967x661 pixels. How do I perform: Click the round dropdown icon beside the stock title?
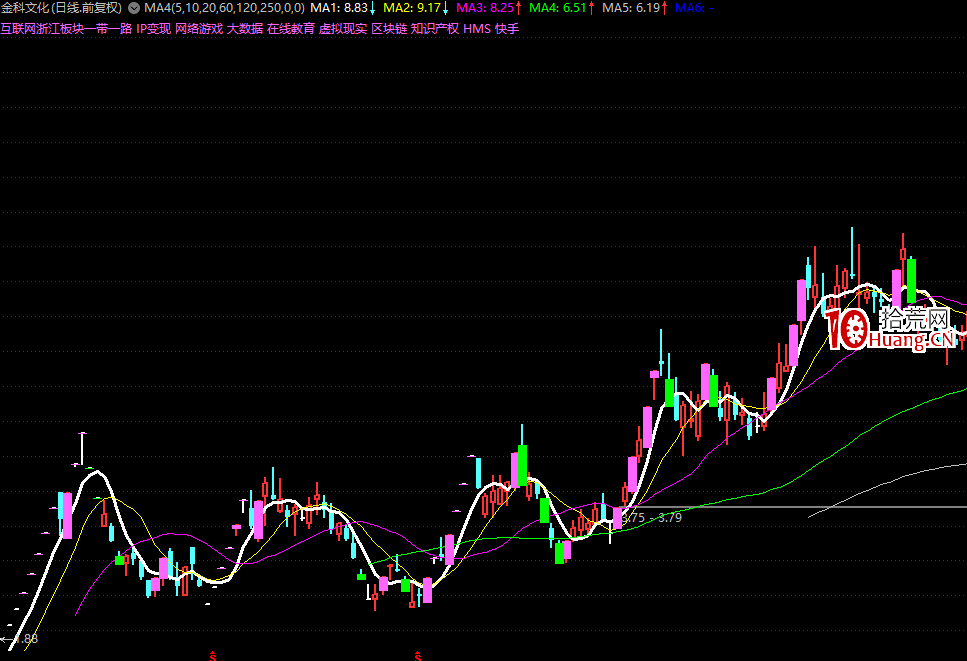[x=134, y=8]
